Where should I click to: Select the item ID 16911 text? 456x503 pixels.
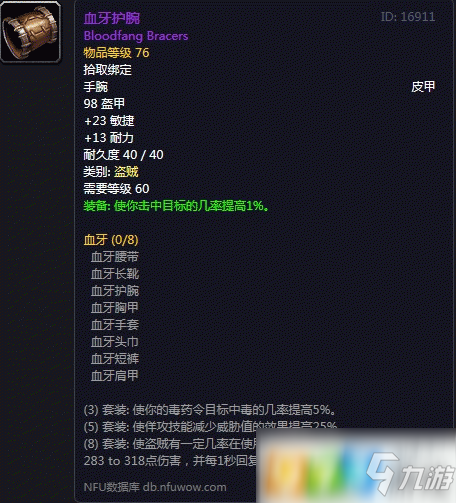click(x=408, y=17)
